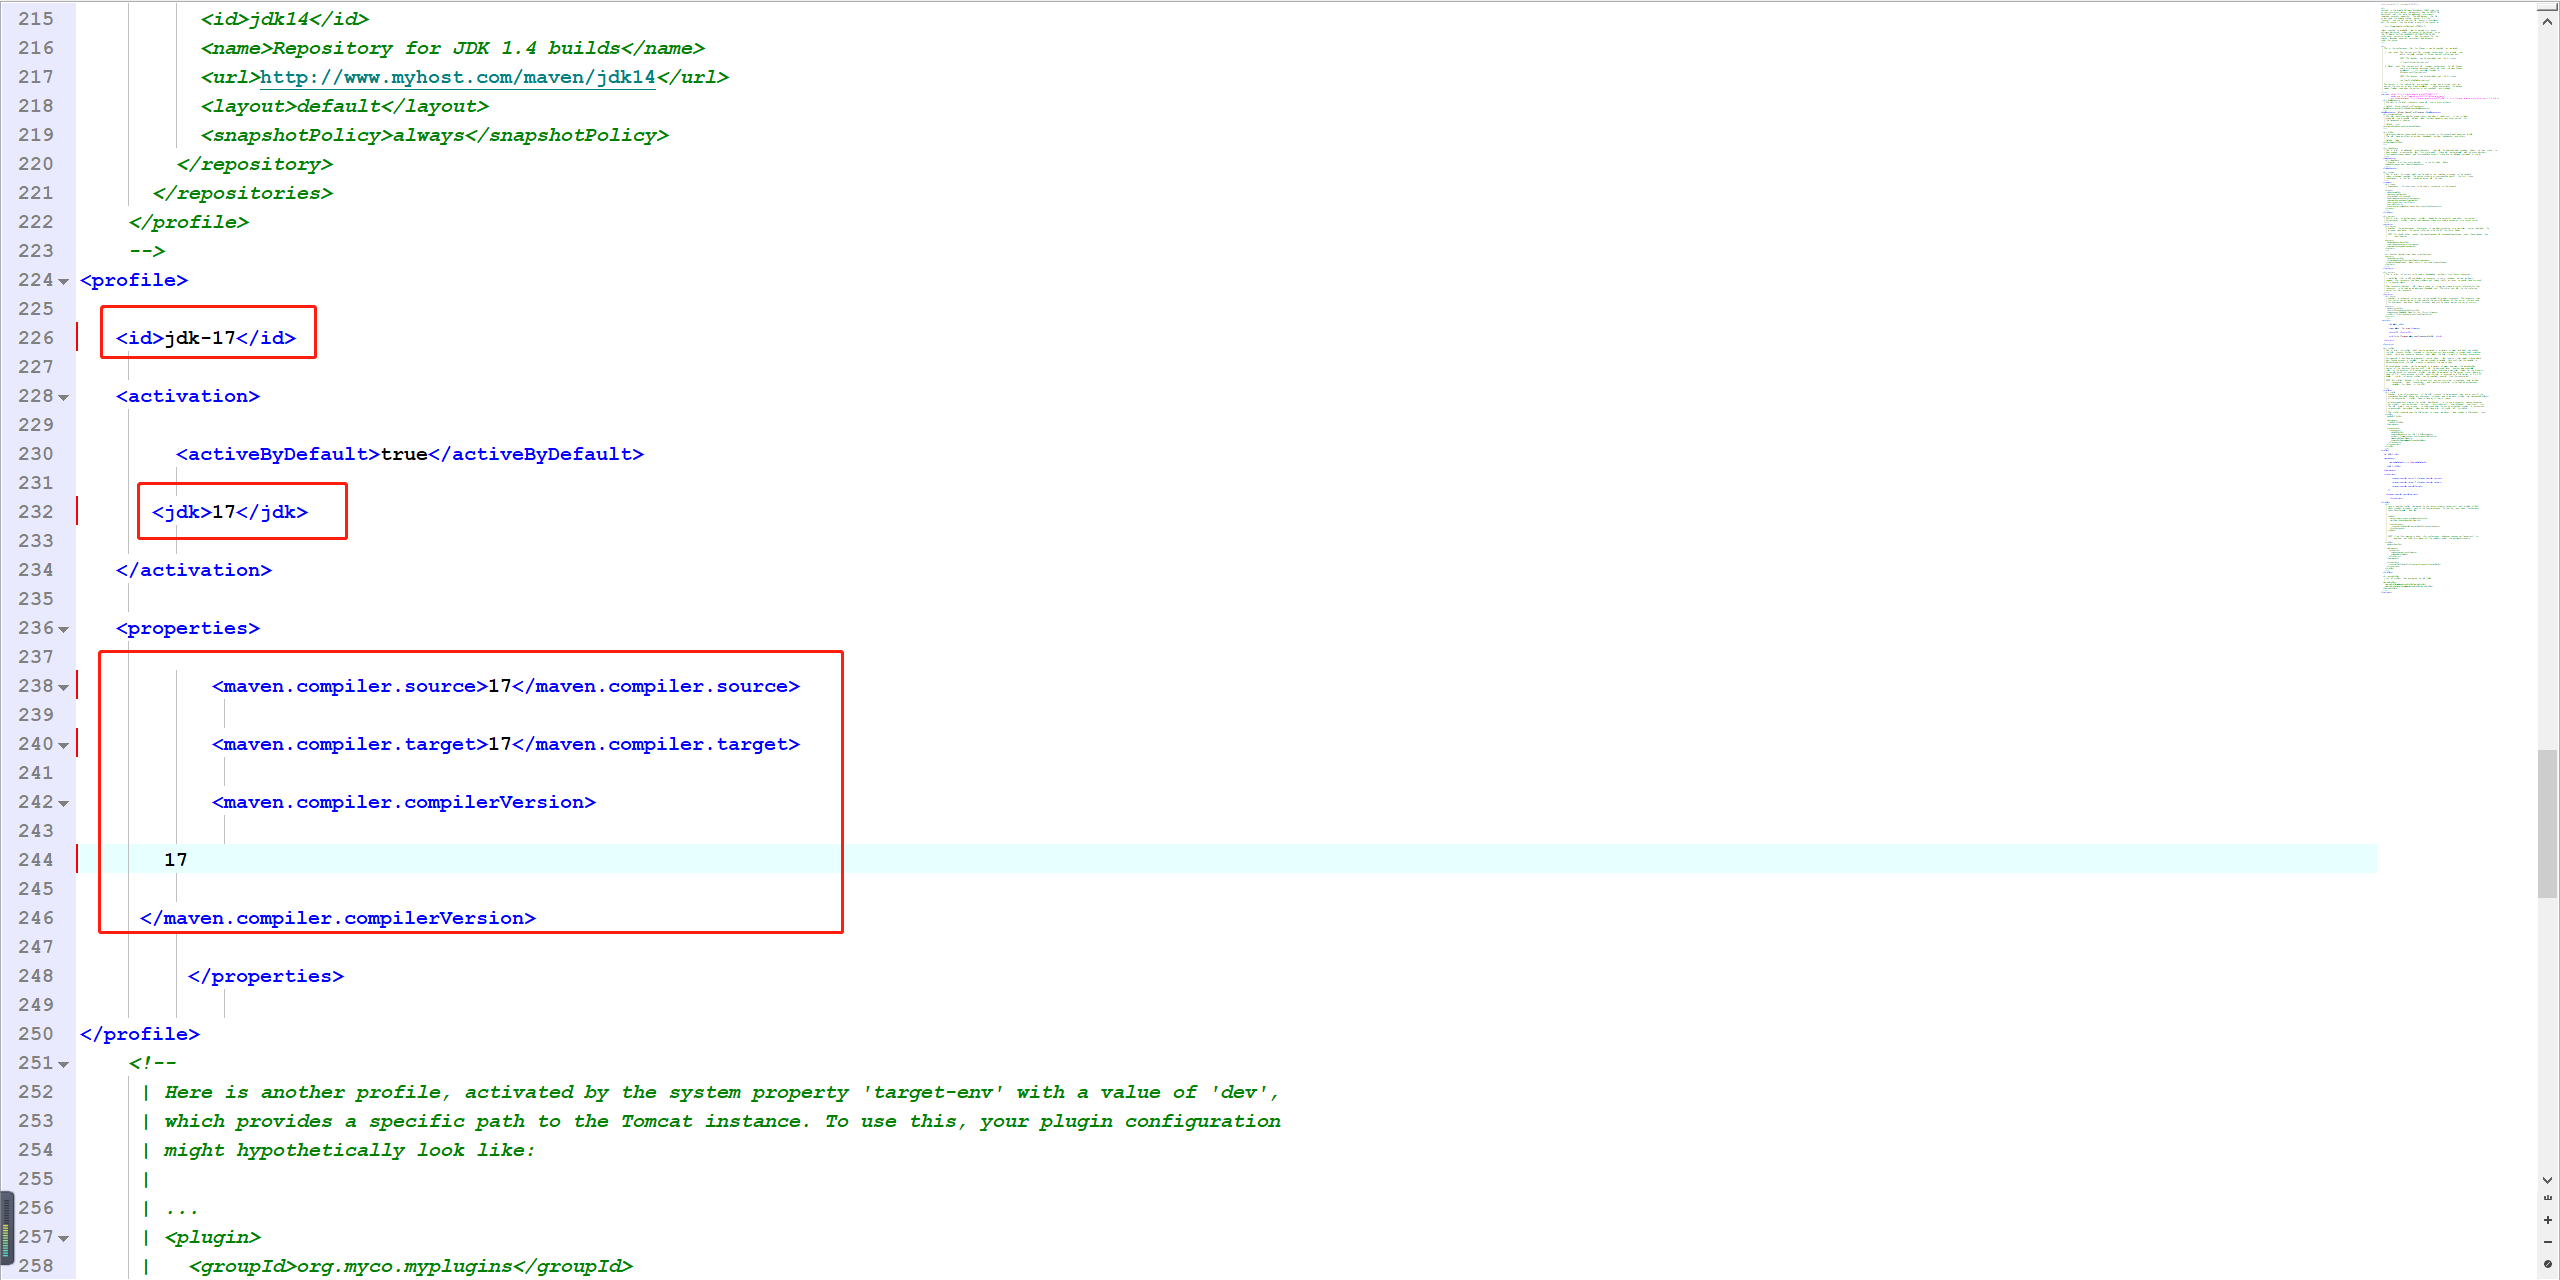Screen dimensions: 2560x1280
Task: Collapse the activation block at line 228
Action: 63,397
